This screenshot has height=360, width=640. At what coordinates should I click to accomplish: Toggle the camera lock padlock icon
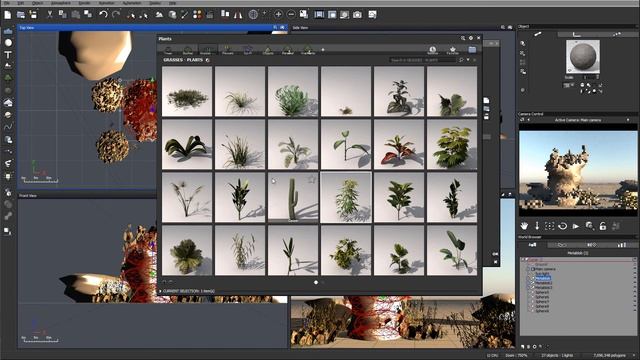pyautogui.click(x=602, y=226)
